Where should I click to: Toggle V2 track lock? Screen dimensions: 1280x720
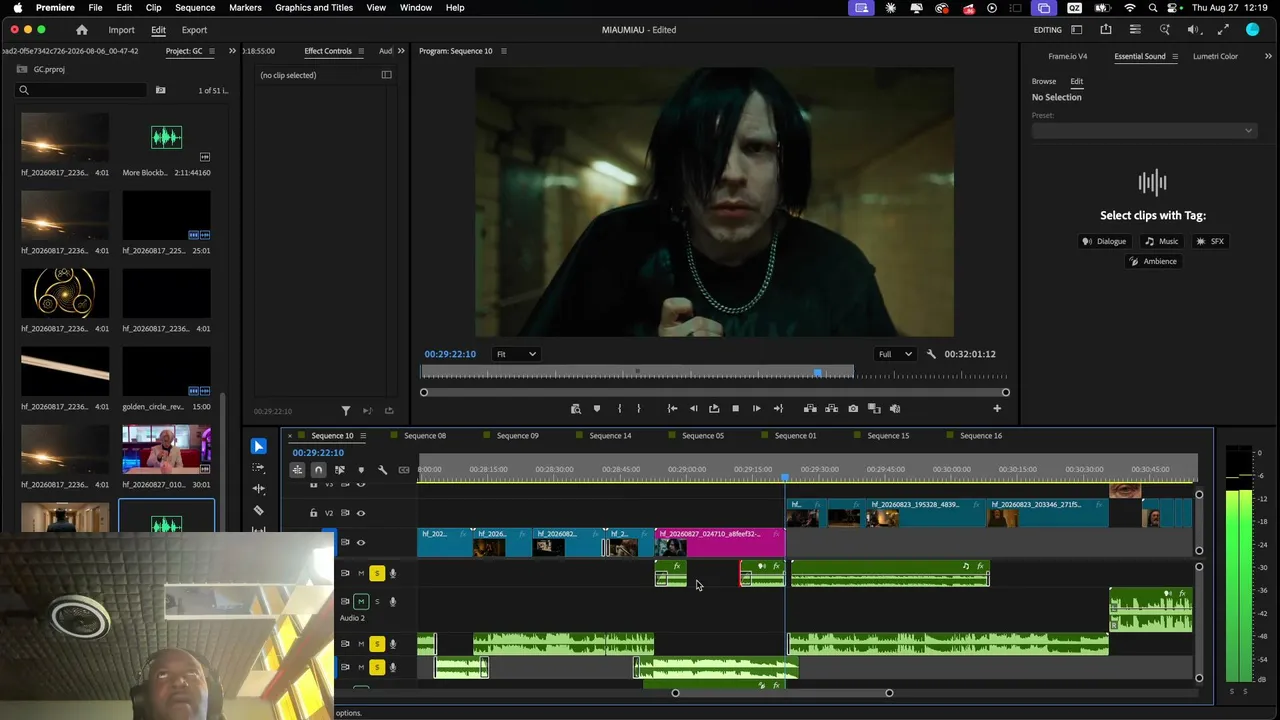pos(313,513)
